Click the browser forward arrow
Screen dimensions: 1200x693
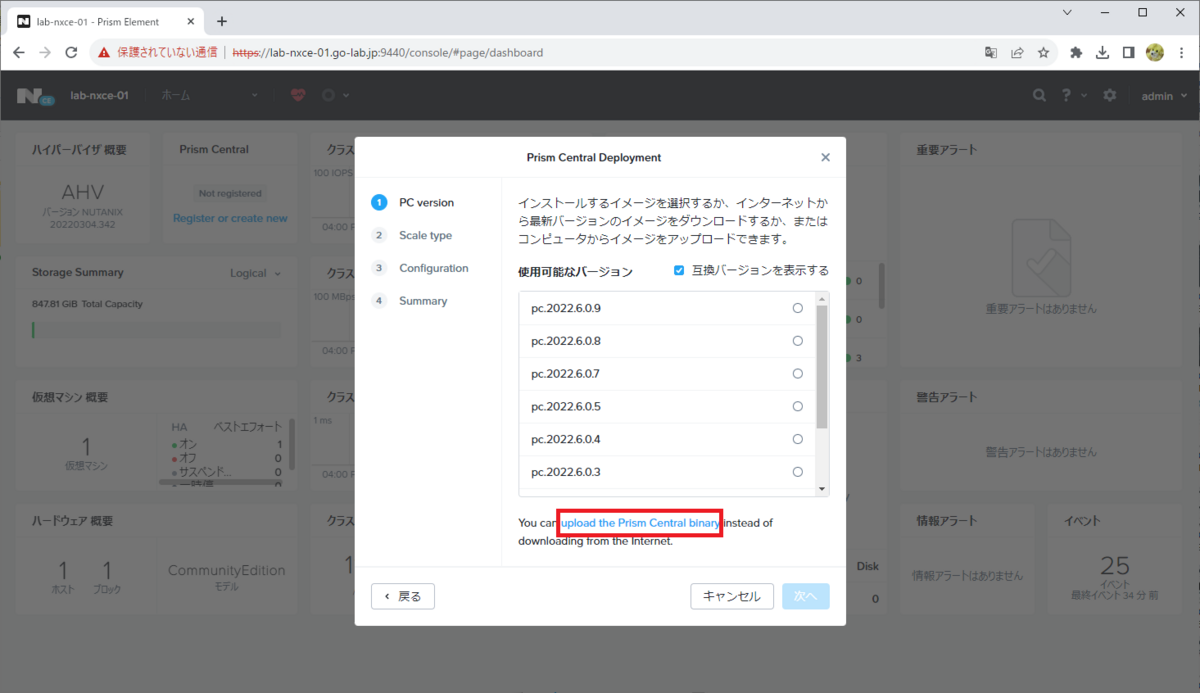pyautogui.click(x=45, y=52)
